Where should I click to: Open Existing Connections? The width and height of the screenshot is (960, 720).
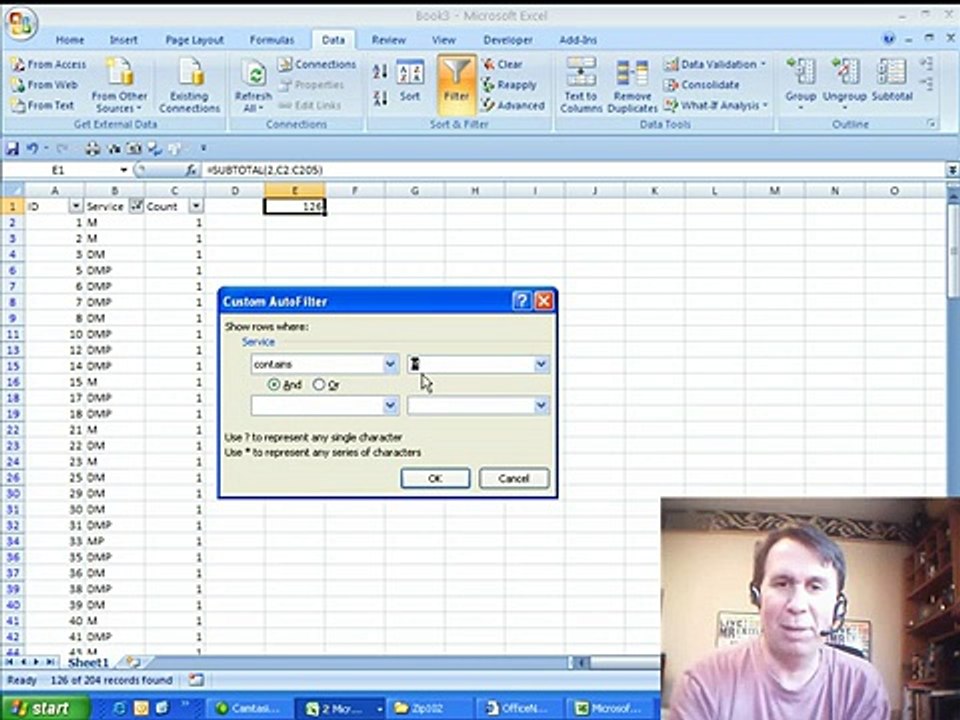coord(190,85)
